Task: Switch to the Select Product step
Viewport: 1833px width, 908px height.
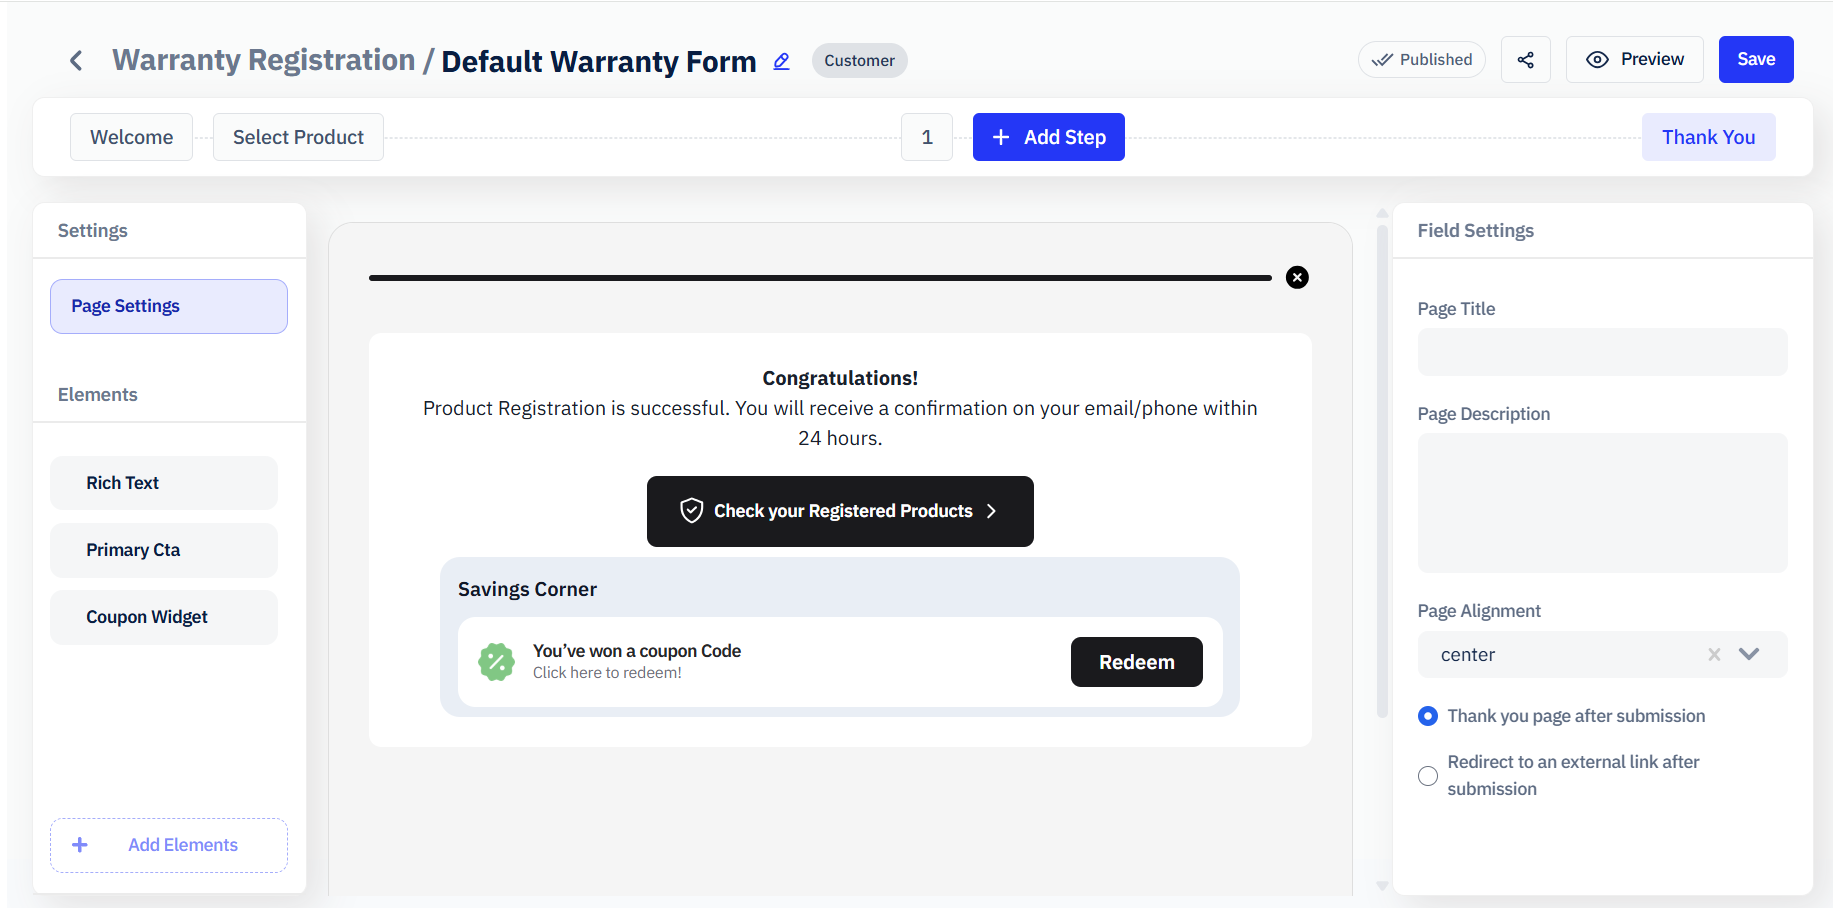Action: [x=298, y=137]
